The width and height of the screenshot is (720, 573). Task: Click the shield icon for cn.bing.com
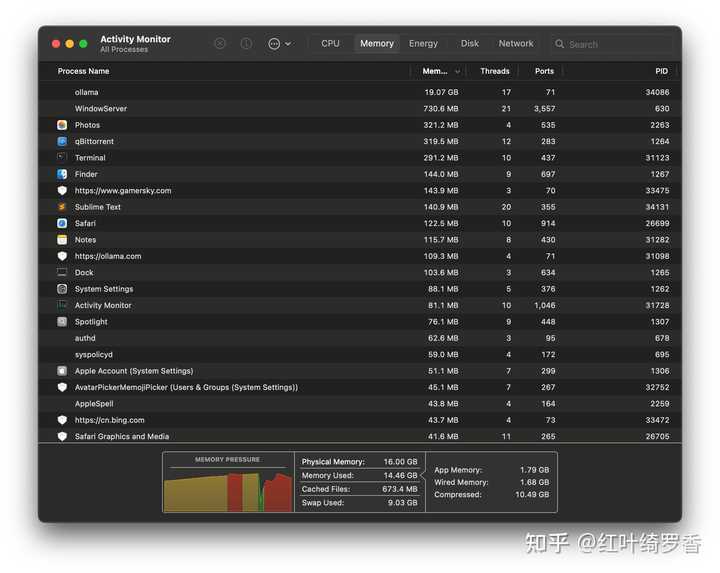(62, 420)
